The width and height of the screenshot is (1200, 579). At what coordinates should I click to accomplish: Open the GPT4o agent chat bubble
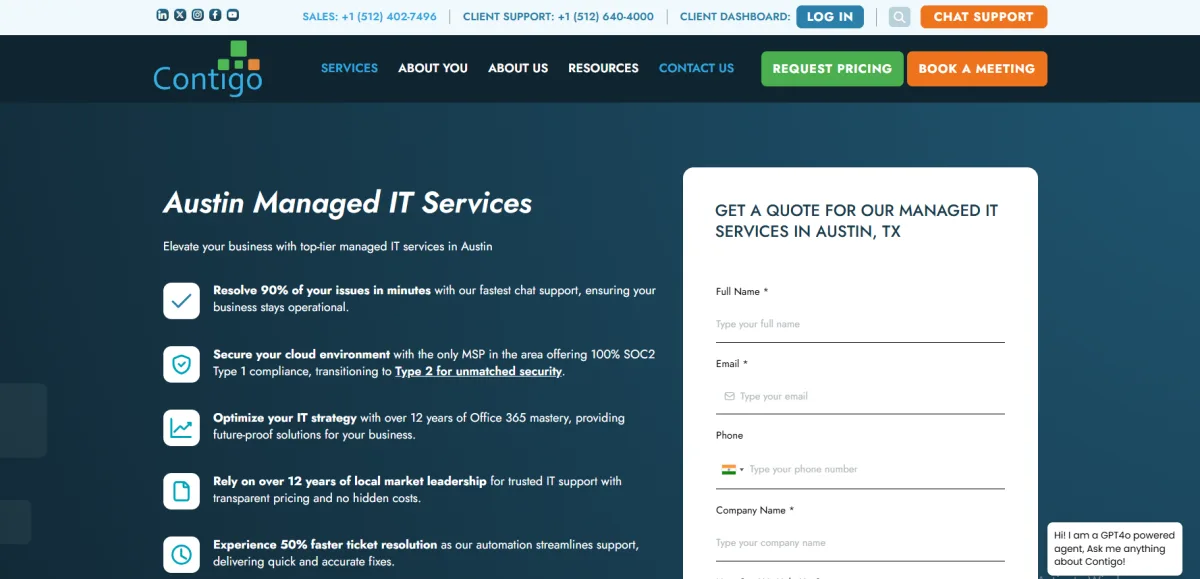tap(1115, 548)
